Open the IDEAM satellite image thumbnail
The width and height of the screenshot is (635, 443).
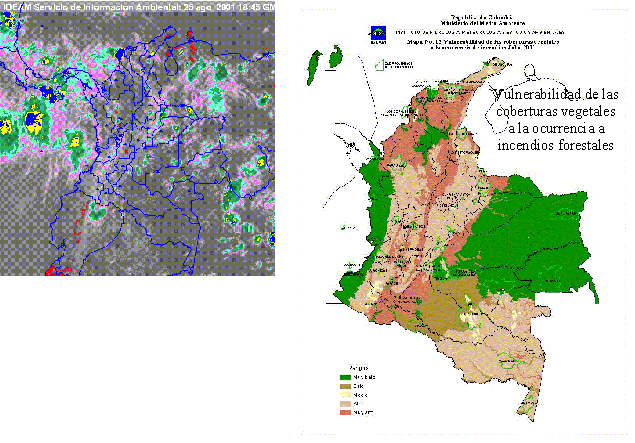click(x=138, y=140)
